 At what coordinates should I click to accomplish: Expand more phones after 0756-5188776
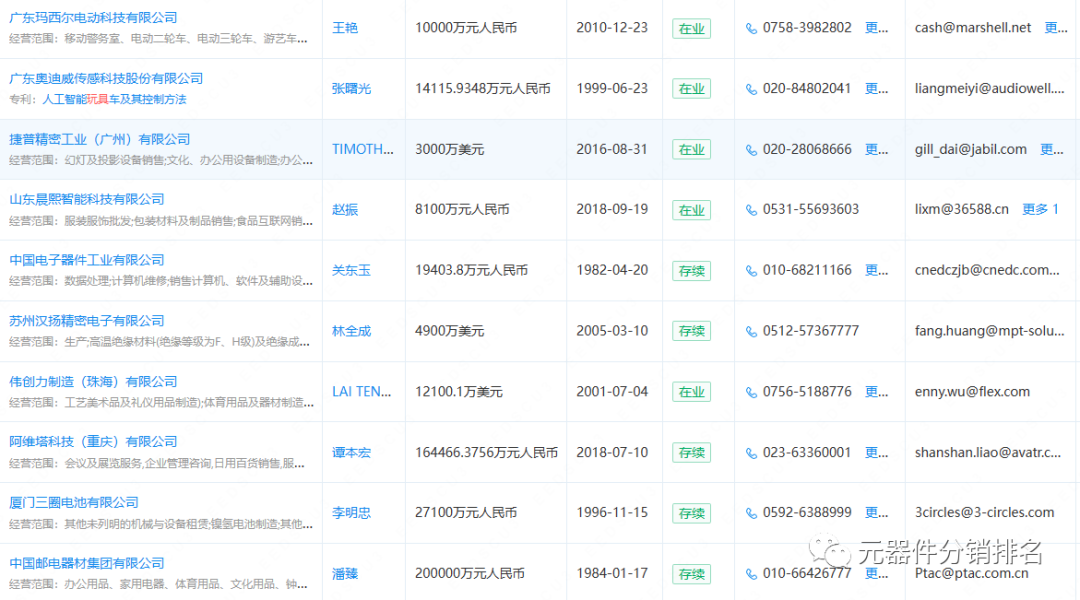pyautogui.click(x=876, y=391)
